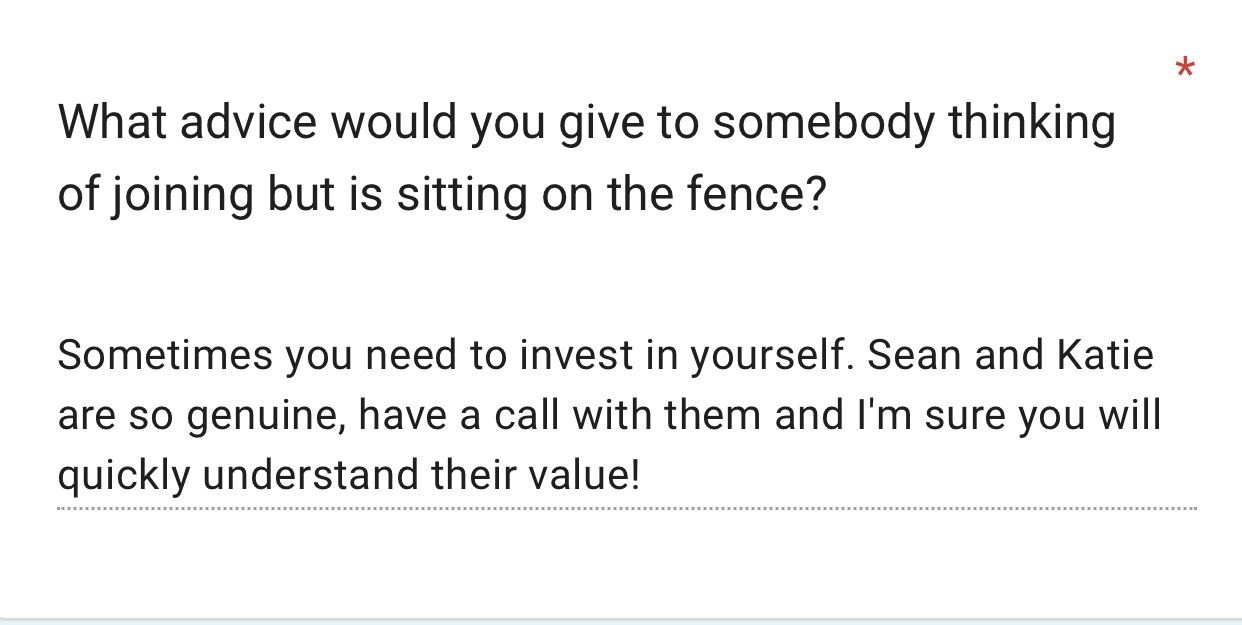1242x625 pixels.
Task: Click the word "somebody" in the question
Action: click(x=824, y=124)
